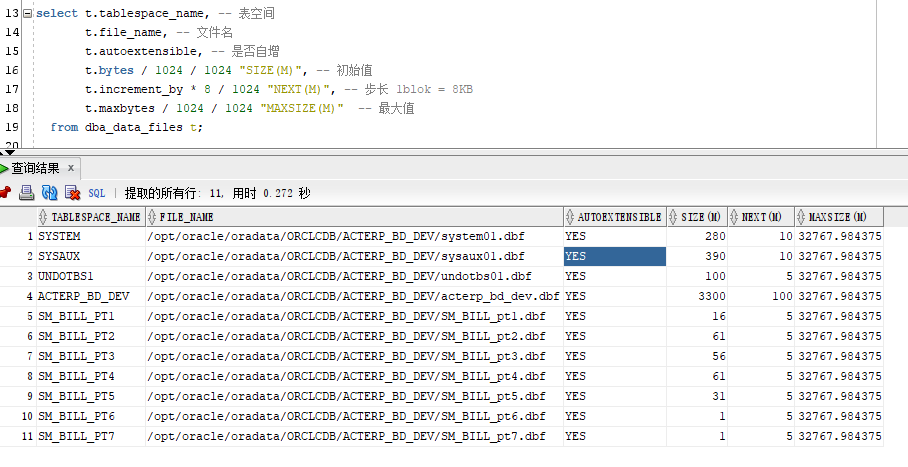Select row number 5 header
Image resolution: width=908 pixels, height=467 pixels.
[x=29, y=316]
